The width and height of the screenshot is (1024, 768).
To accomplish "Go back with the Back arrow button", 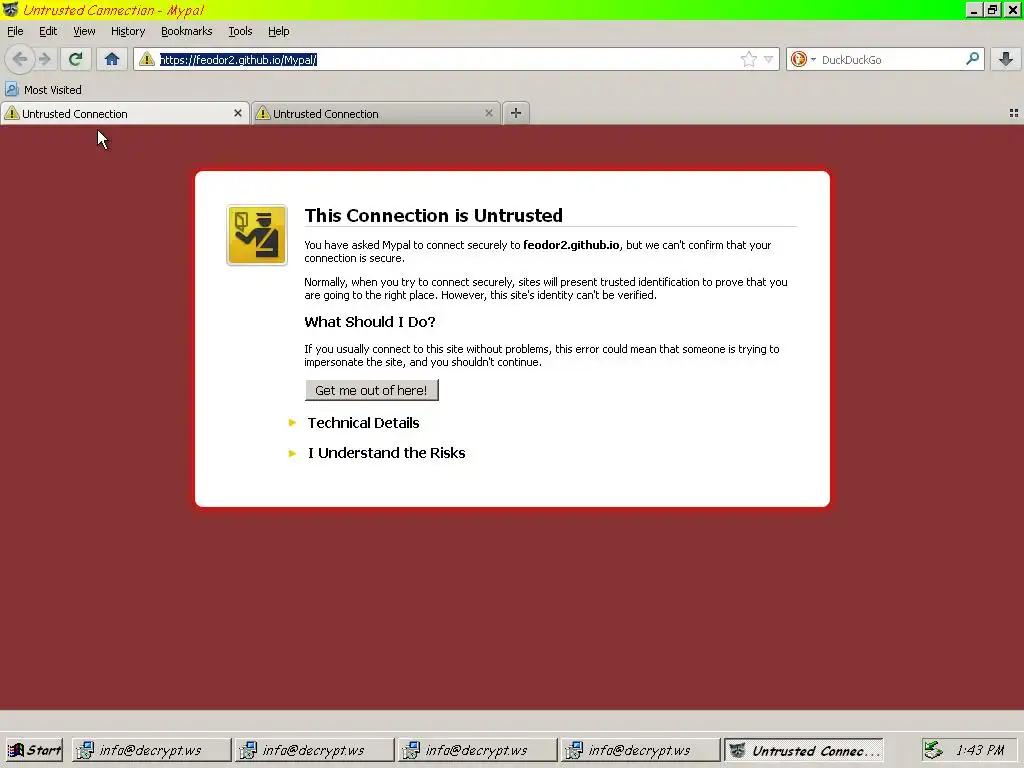I will click(x=20, y=59).
